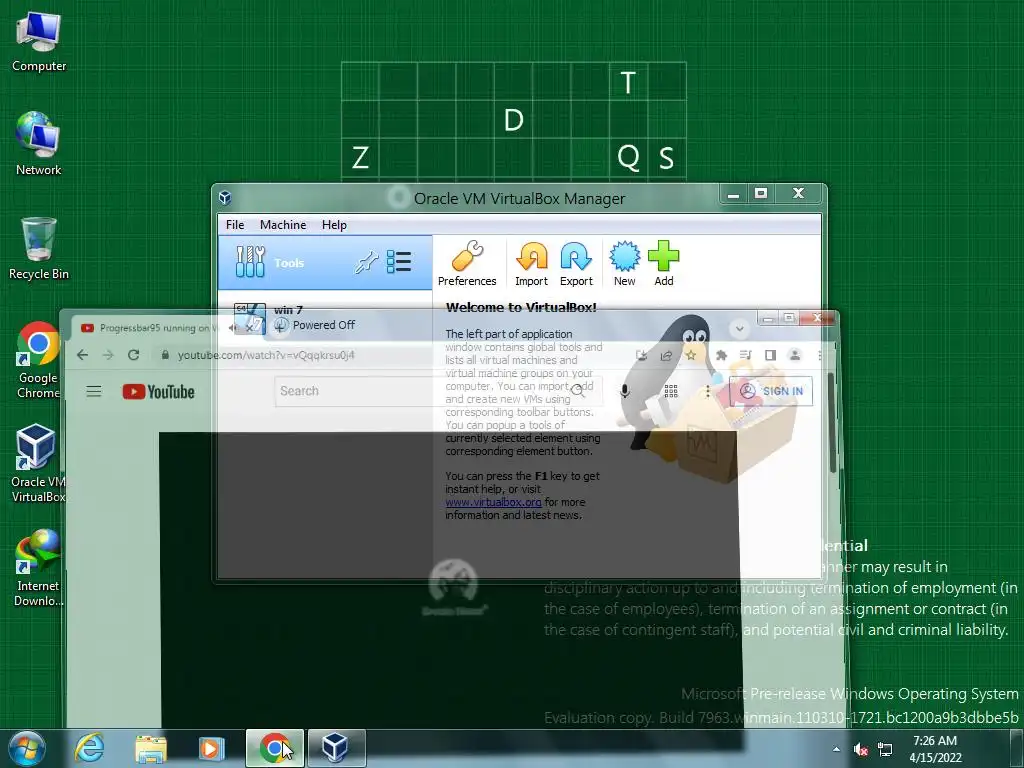This screenshot has height=768, width=1024.
Task: Open the VirtualBox File menu
Action: click(x=235, y=225)
